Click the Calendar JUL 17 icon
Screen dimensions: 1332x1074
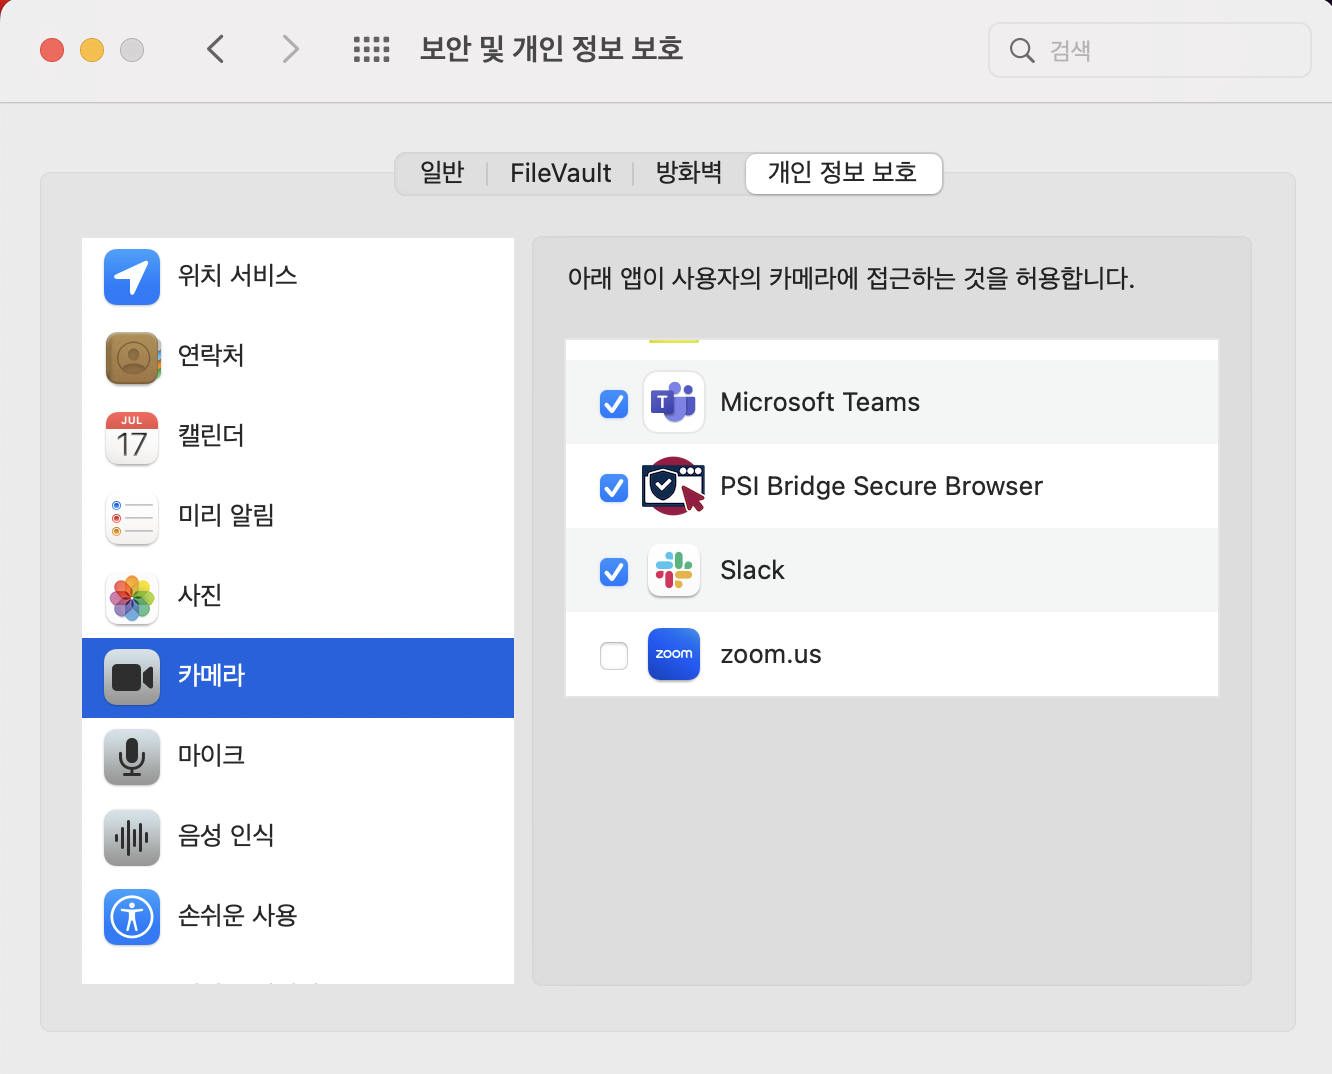pyautogui.click(x=132, y=437)
